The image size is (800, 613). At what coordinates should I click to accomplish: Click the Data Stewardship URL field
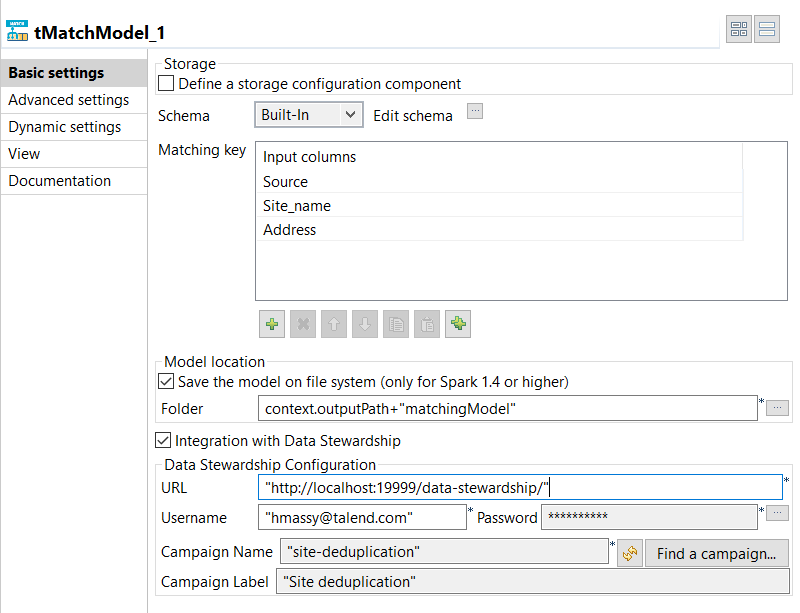(x=519, y=487)
